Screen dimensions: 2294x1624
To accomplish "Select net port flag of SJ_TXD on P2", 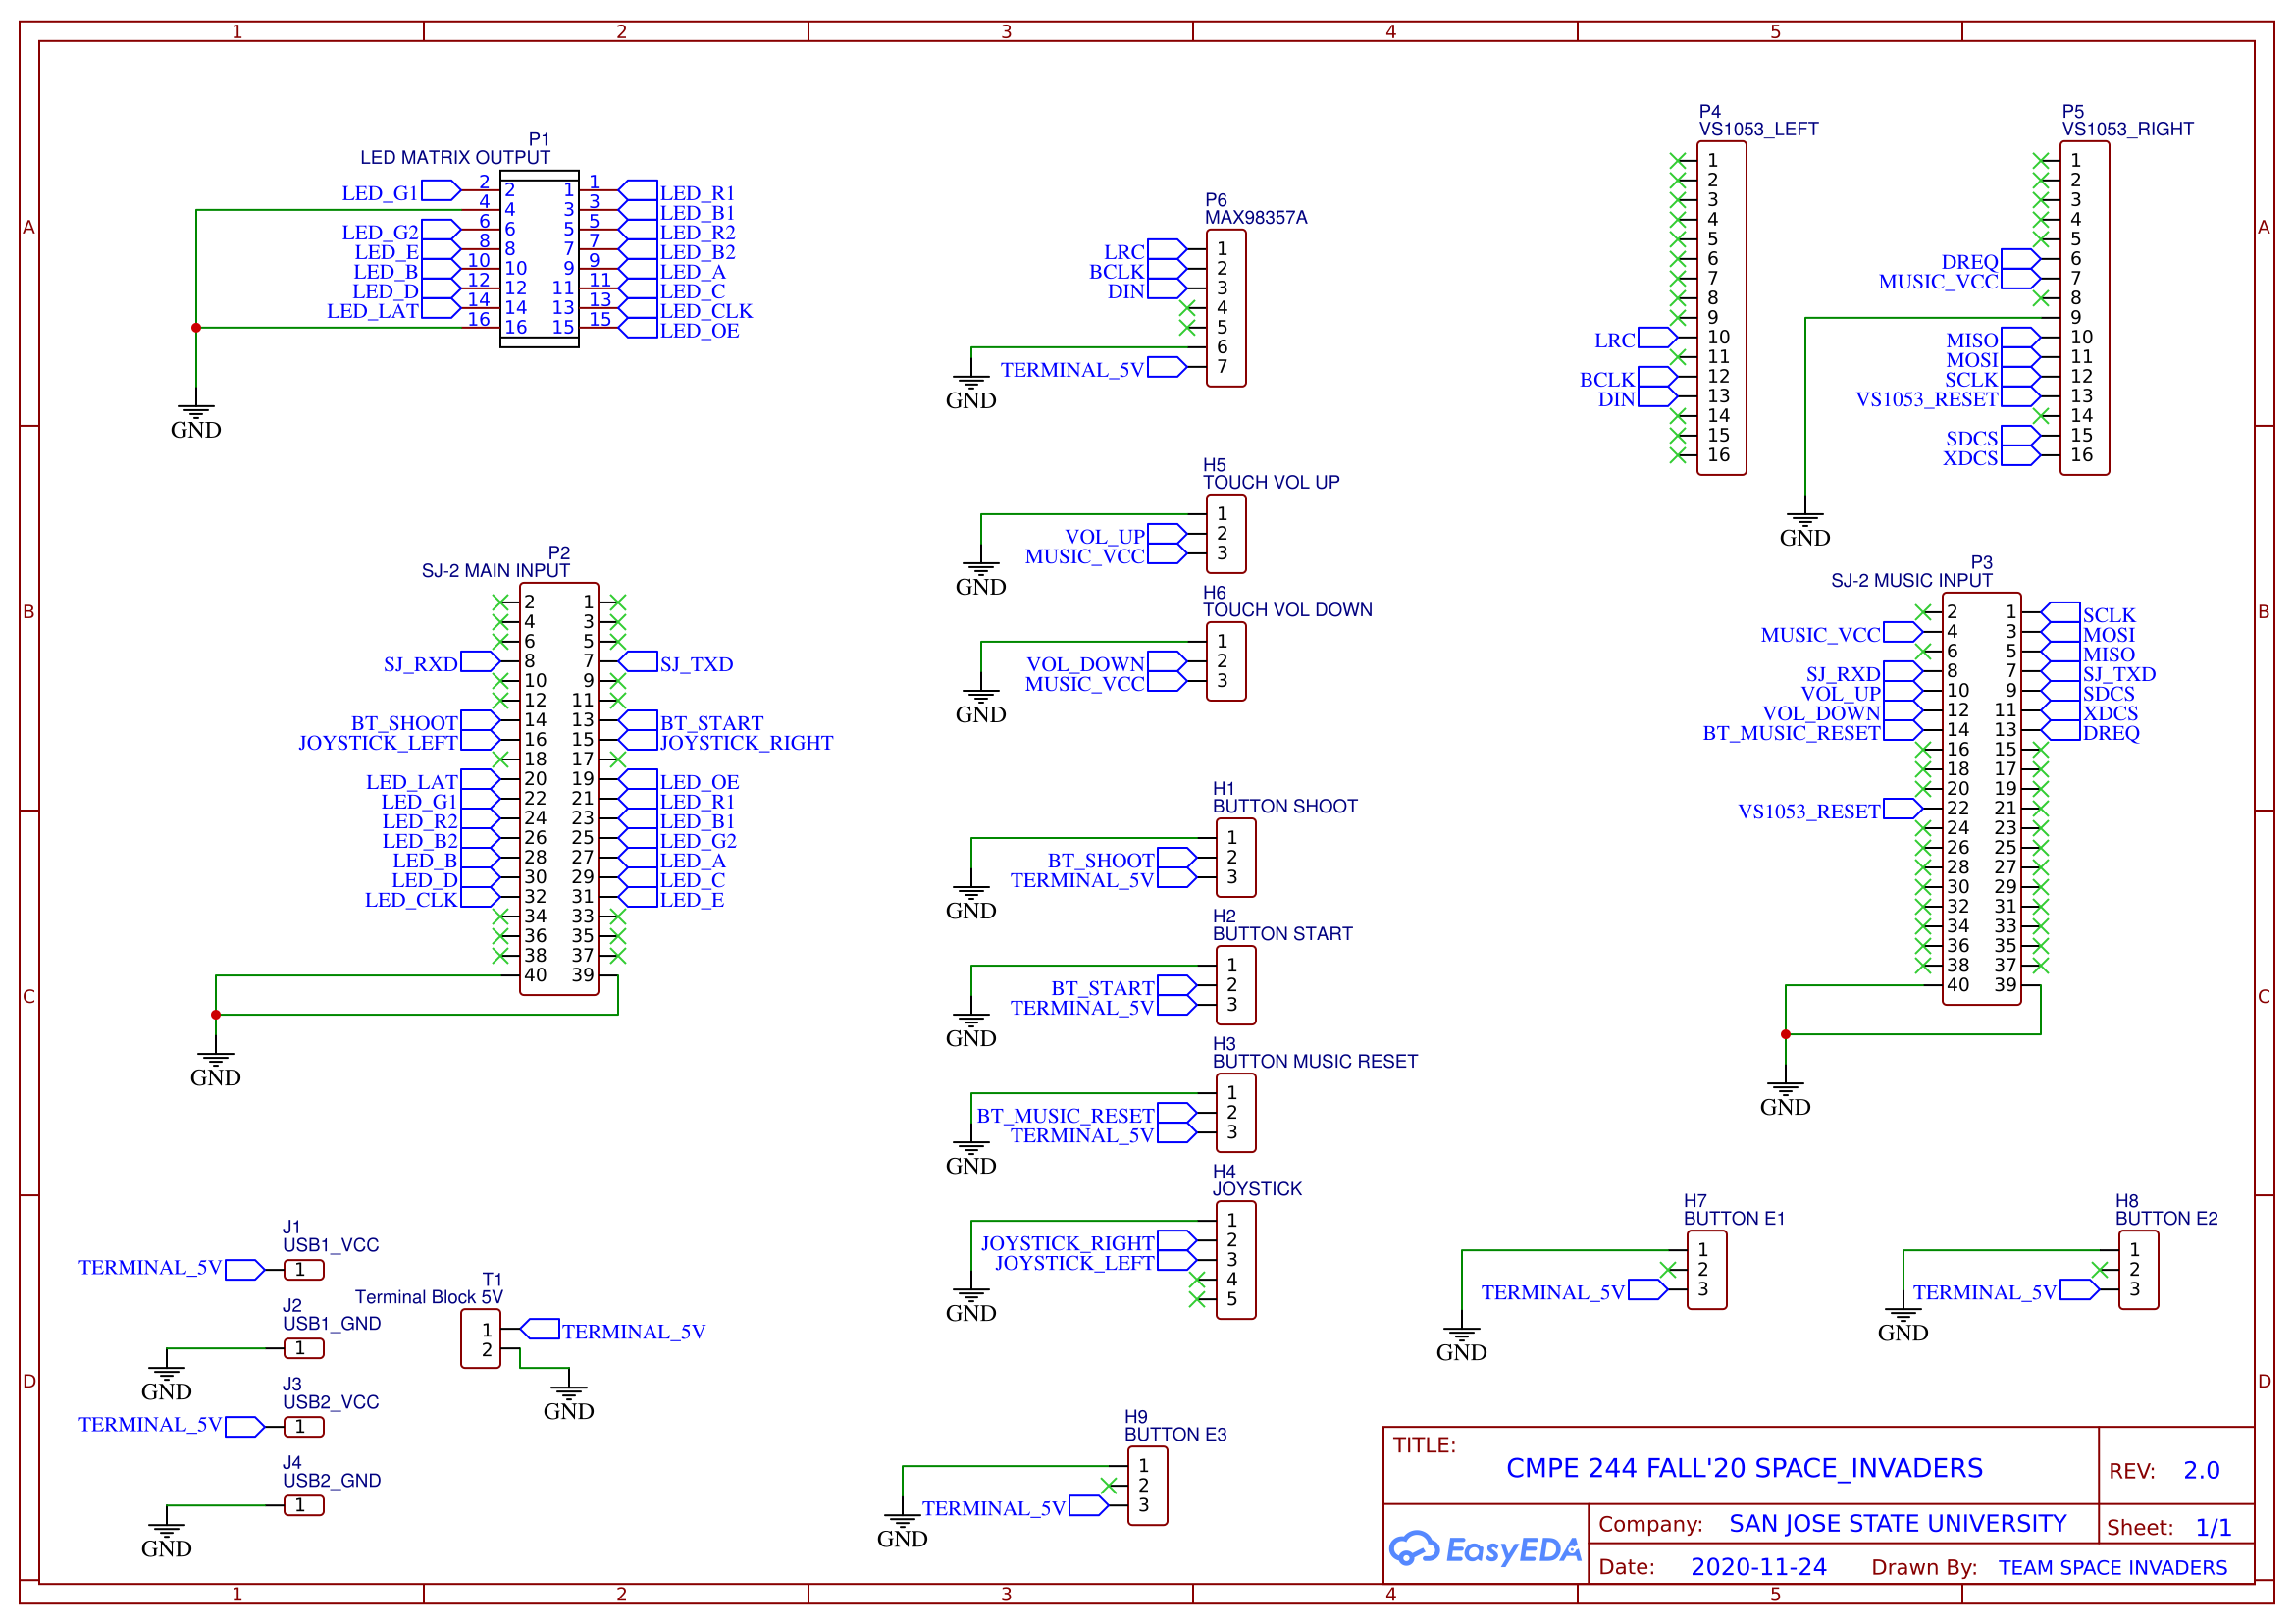I will click(x=638, y=662).
